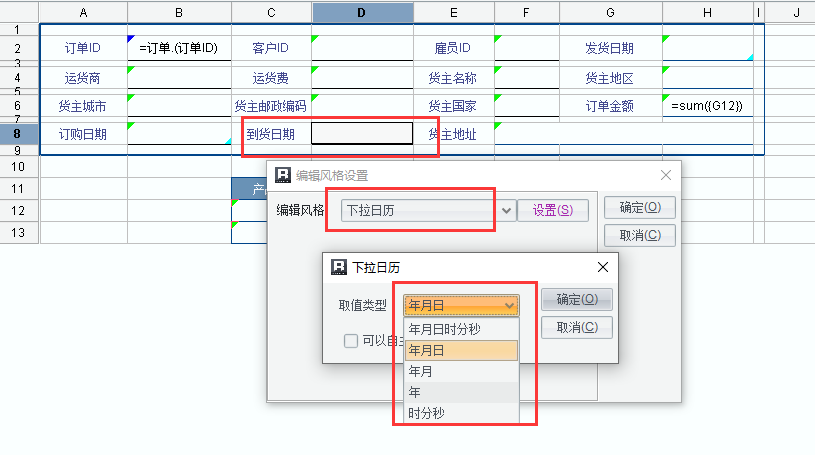Choose the highlighted 年月日 list option
The height and width of the screenshot is (455, 815).
coord(461,350)
